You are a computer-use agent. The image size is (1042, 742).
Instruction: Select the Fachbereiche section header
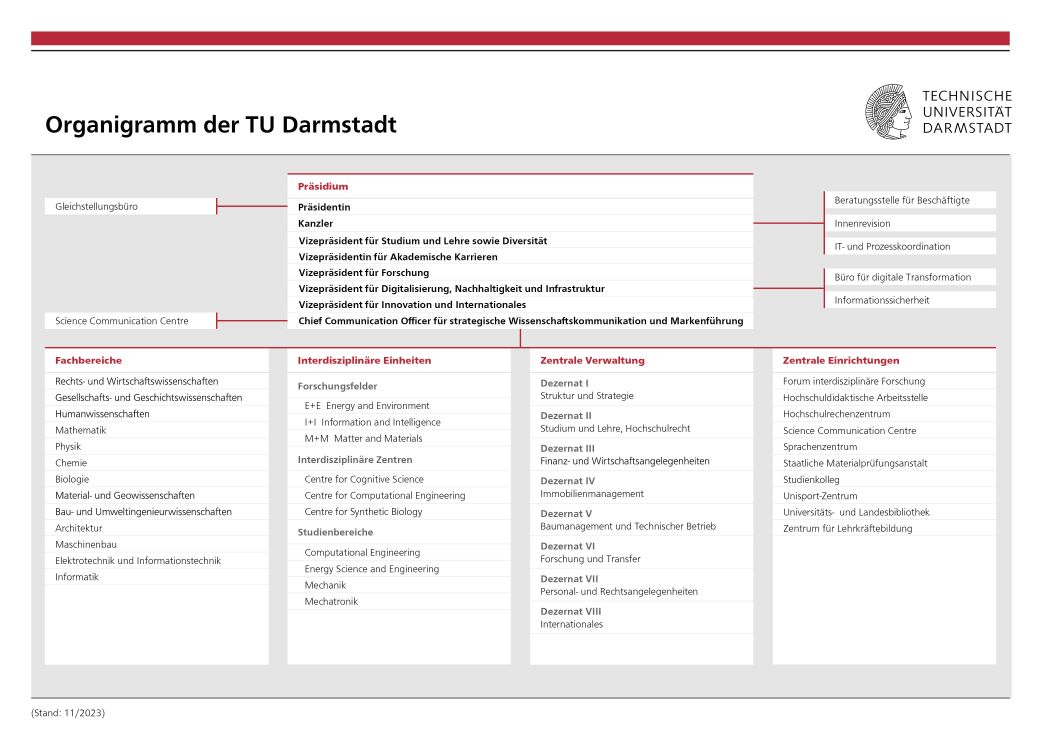87,360
